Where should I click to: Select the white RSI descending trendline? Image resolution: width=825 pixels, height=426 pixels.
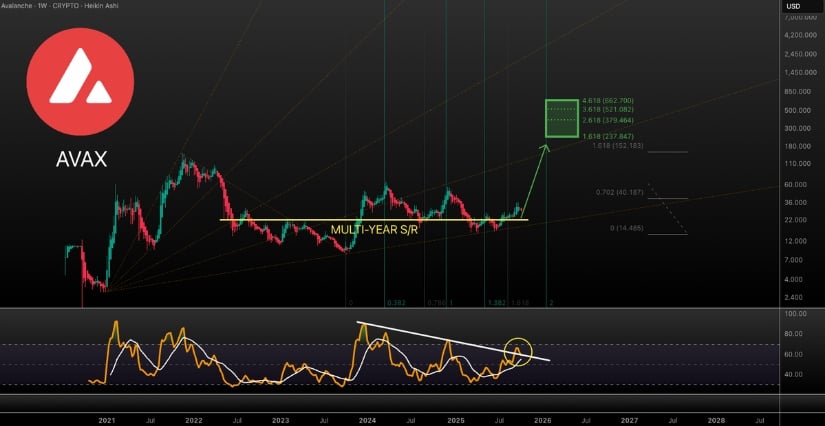click(450, 340)
